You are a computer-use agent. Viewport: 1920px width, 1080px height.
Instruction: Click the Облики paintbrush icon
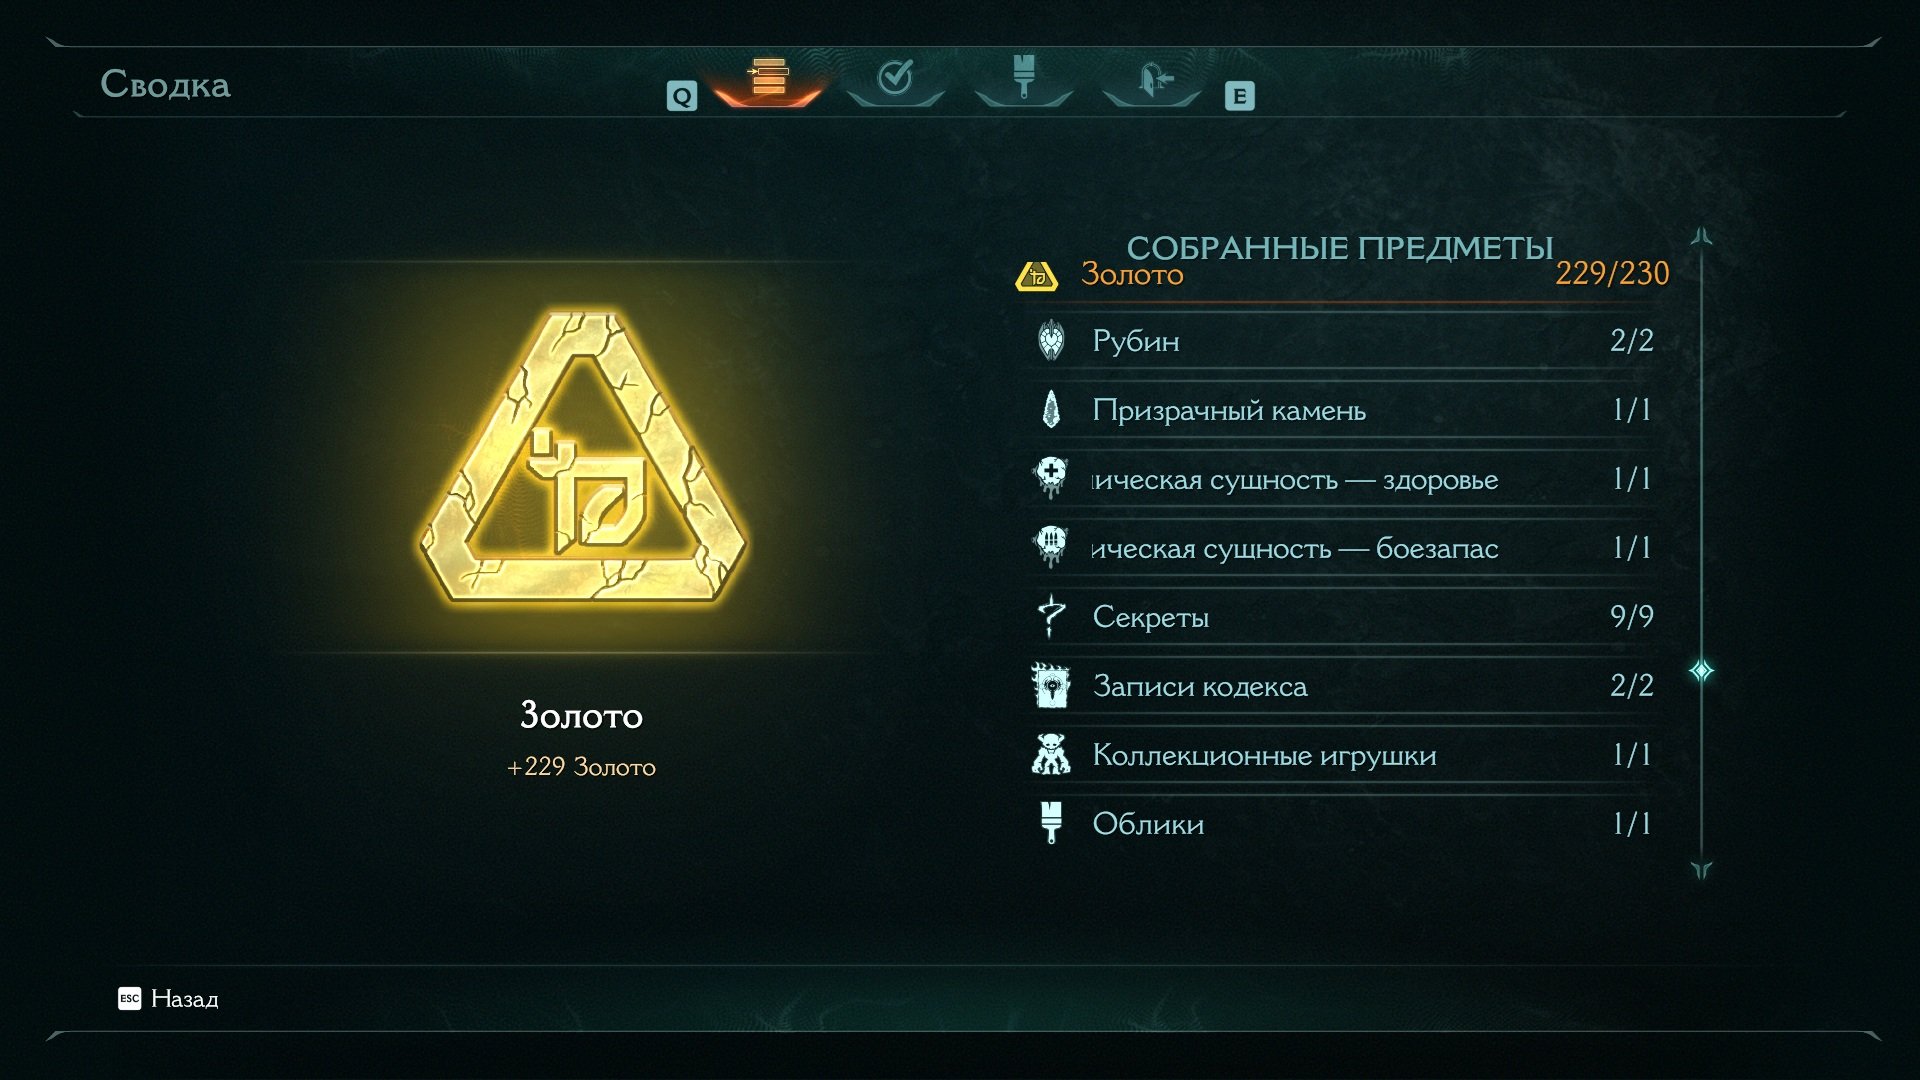1051,823
